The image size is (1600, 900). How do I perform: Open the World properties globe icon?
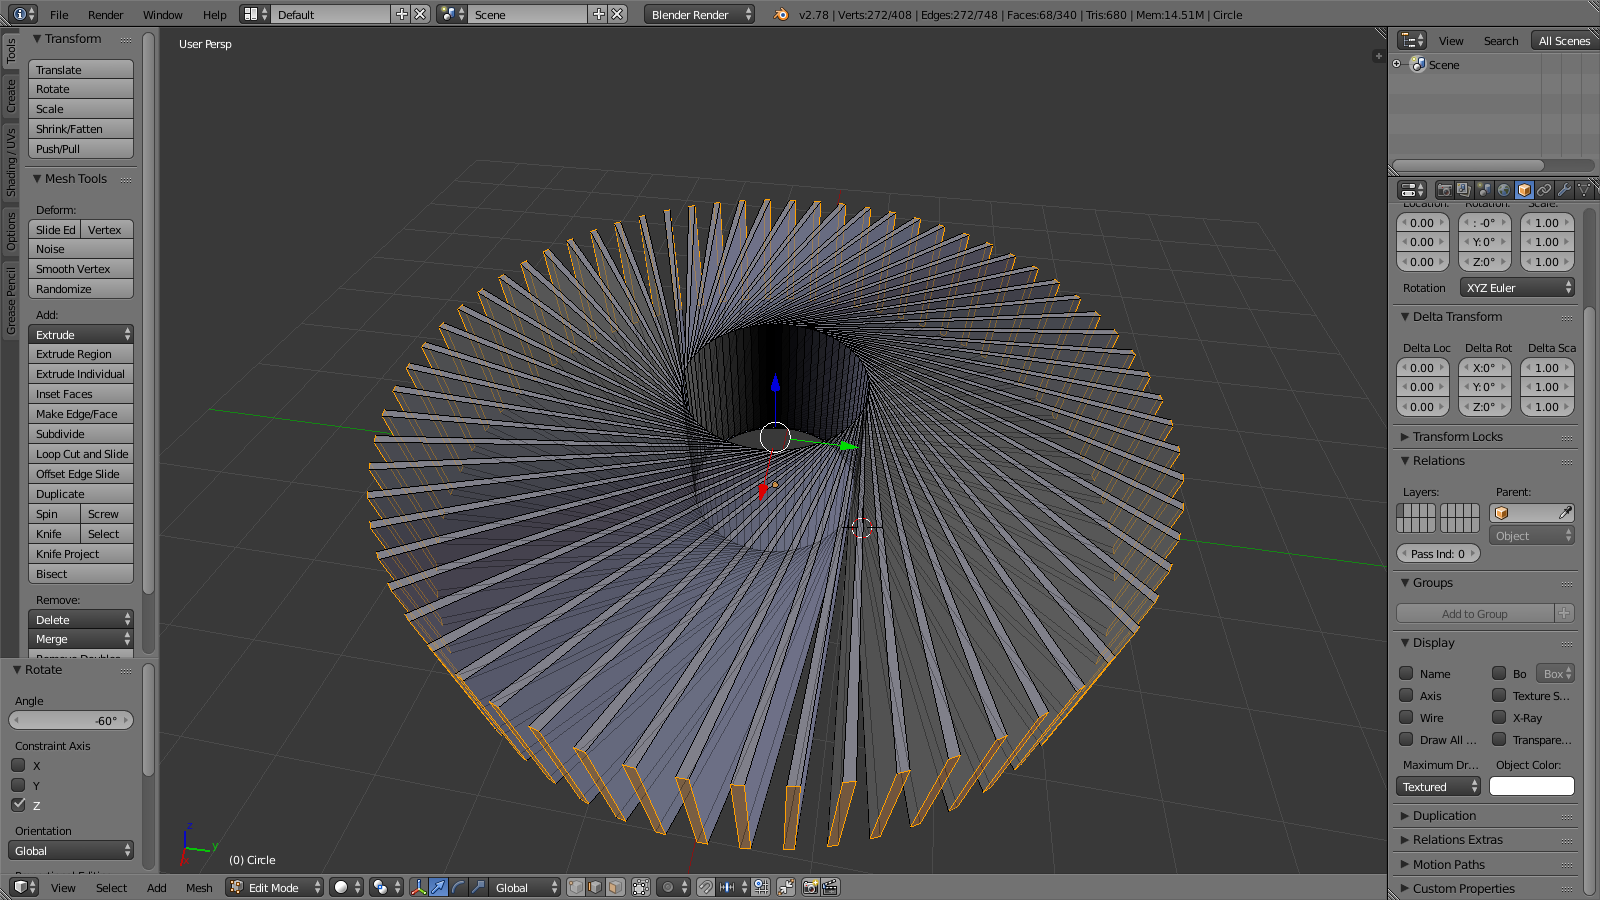pyautogui.click(x=1504, y=190)
